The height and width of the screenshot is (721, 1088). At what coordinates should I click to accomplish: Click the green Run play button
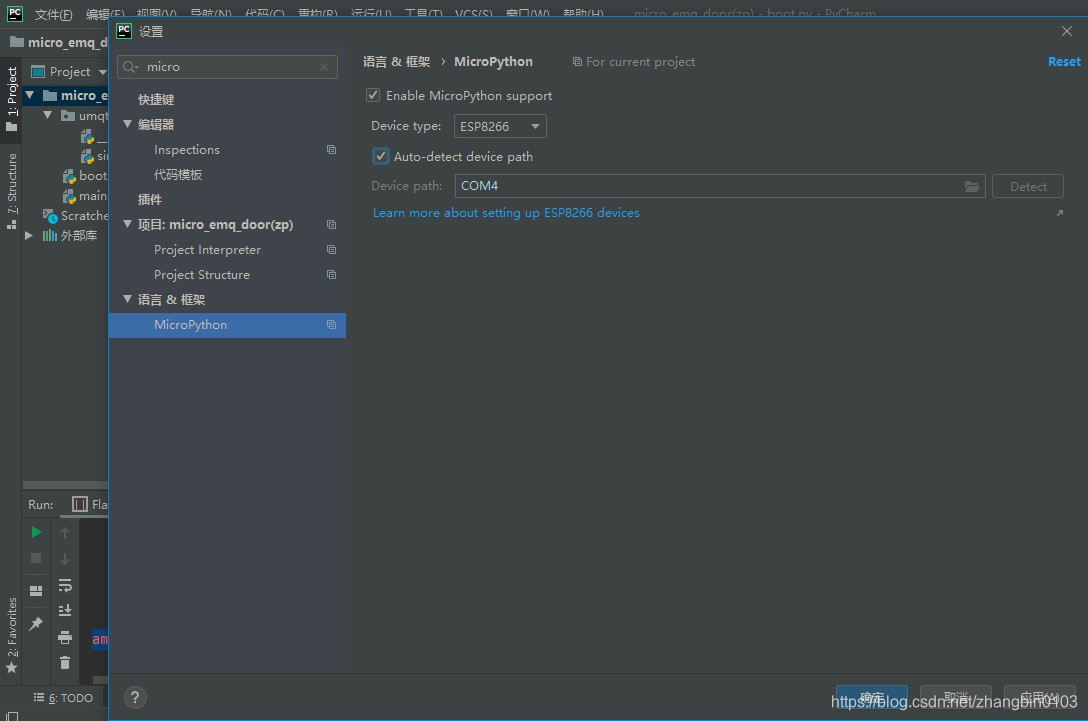point(36,532)
